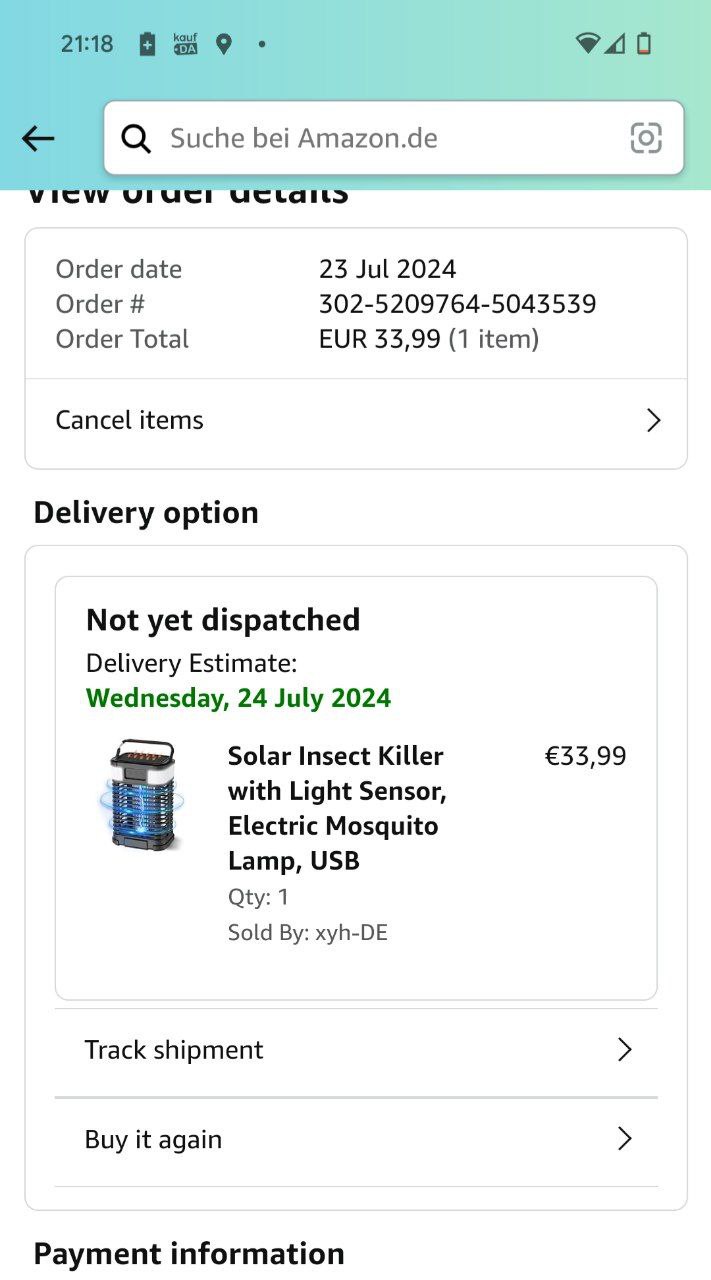Tap battery saver notification icon
The height and width of the screenshot is (1280, 711).
147,44
